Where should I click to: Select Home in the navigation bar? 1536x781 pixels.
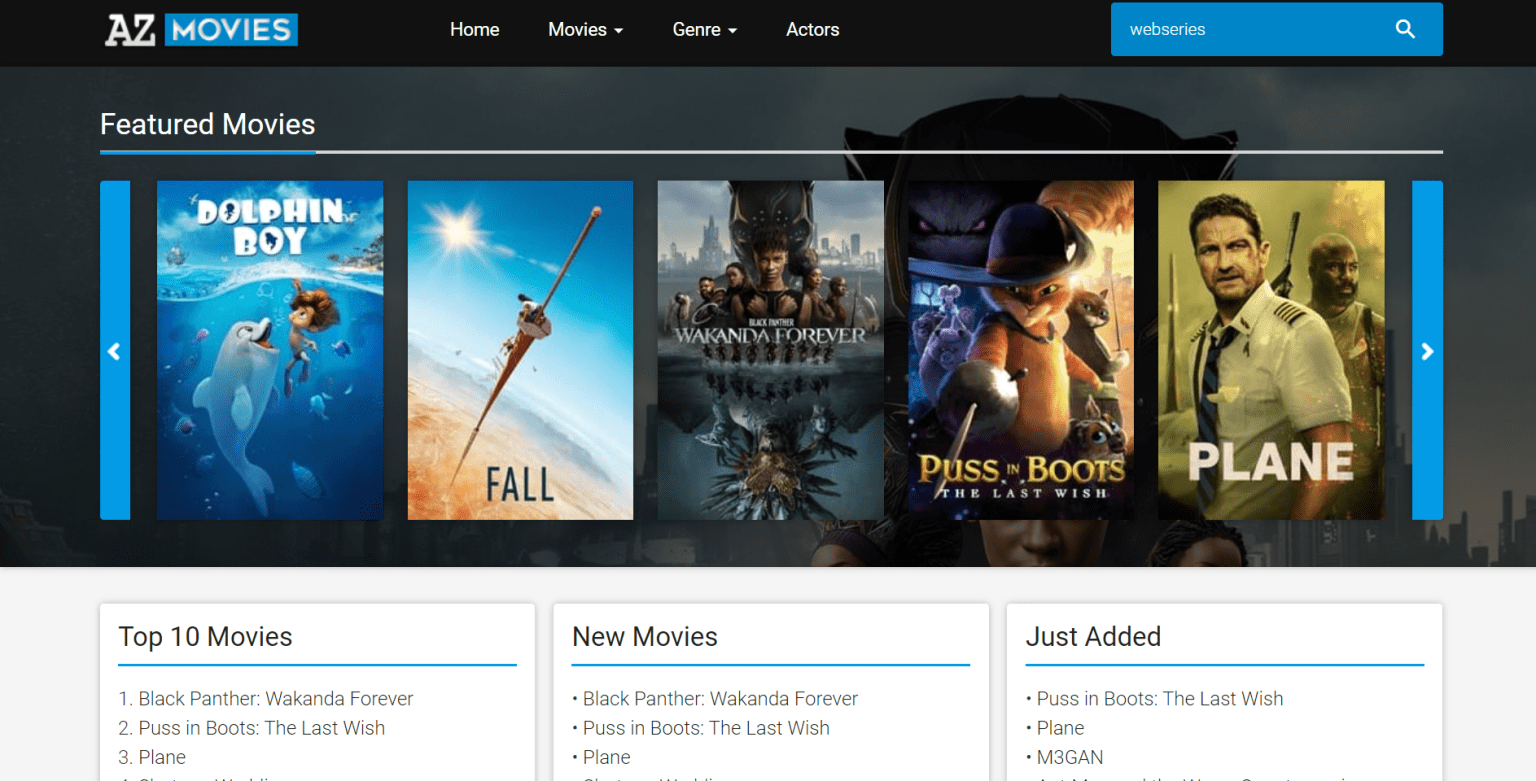(474, 29)
